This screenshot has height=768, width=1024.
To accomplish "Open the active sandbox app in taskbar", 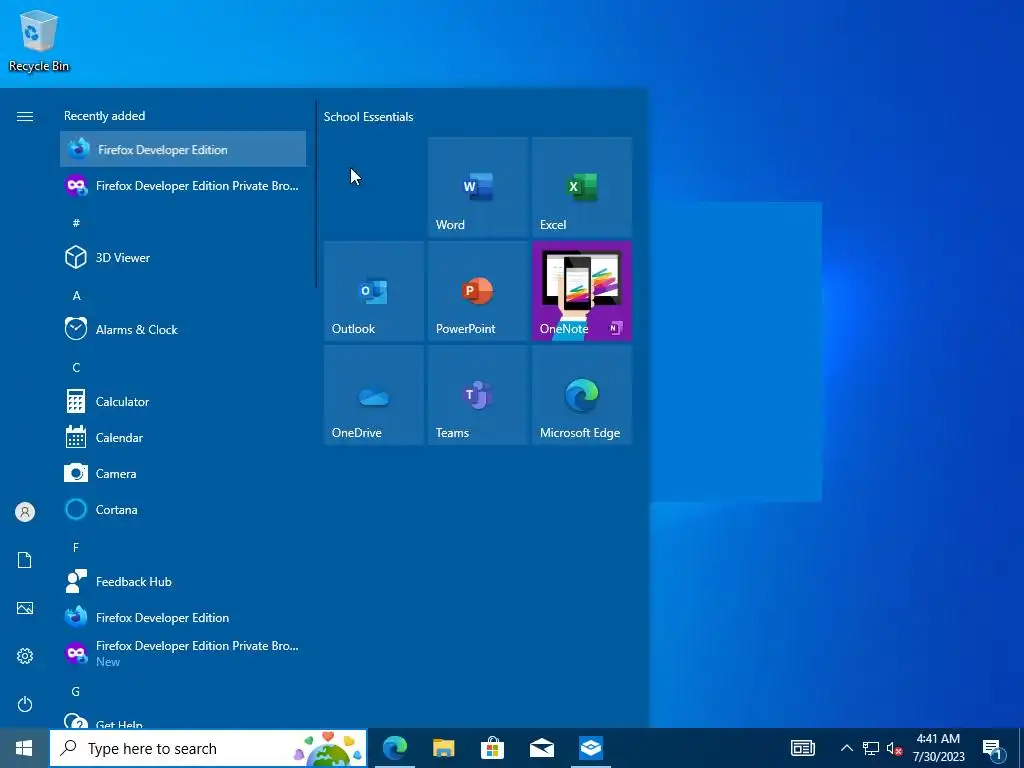I will (x=590, y=748).
